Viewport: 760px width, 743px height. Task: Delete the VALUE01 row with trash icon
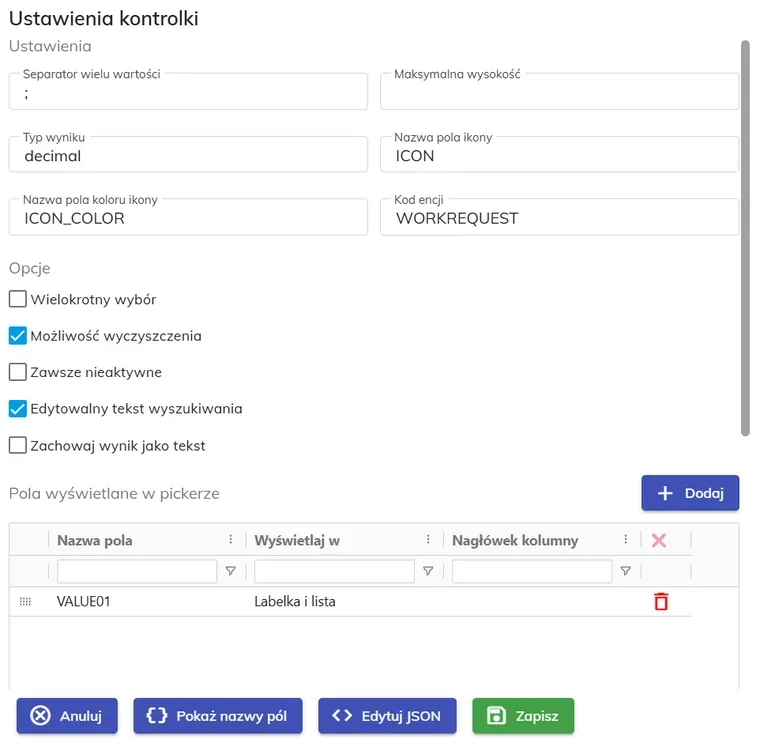661,601
